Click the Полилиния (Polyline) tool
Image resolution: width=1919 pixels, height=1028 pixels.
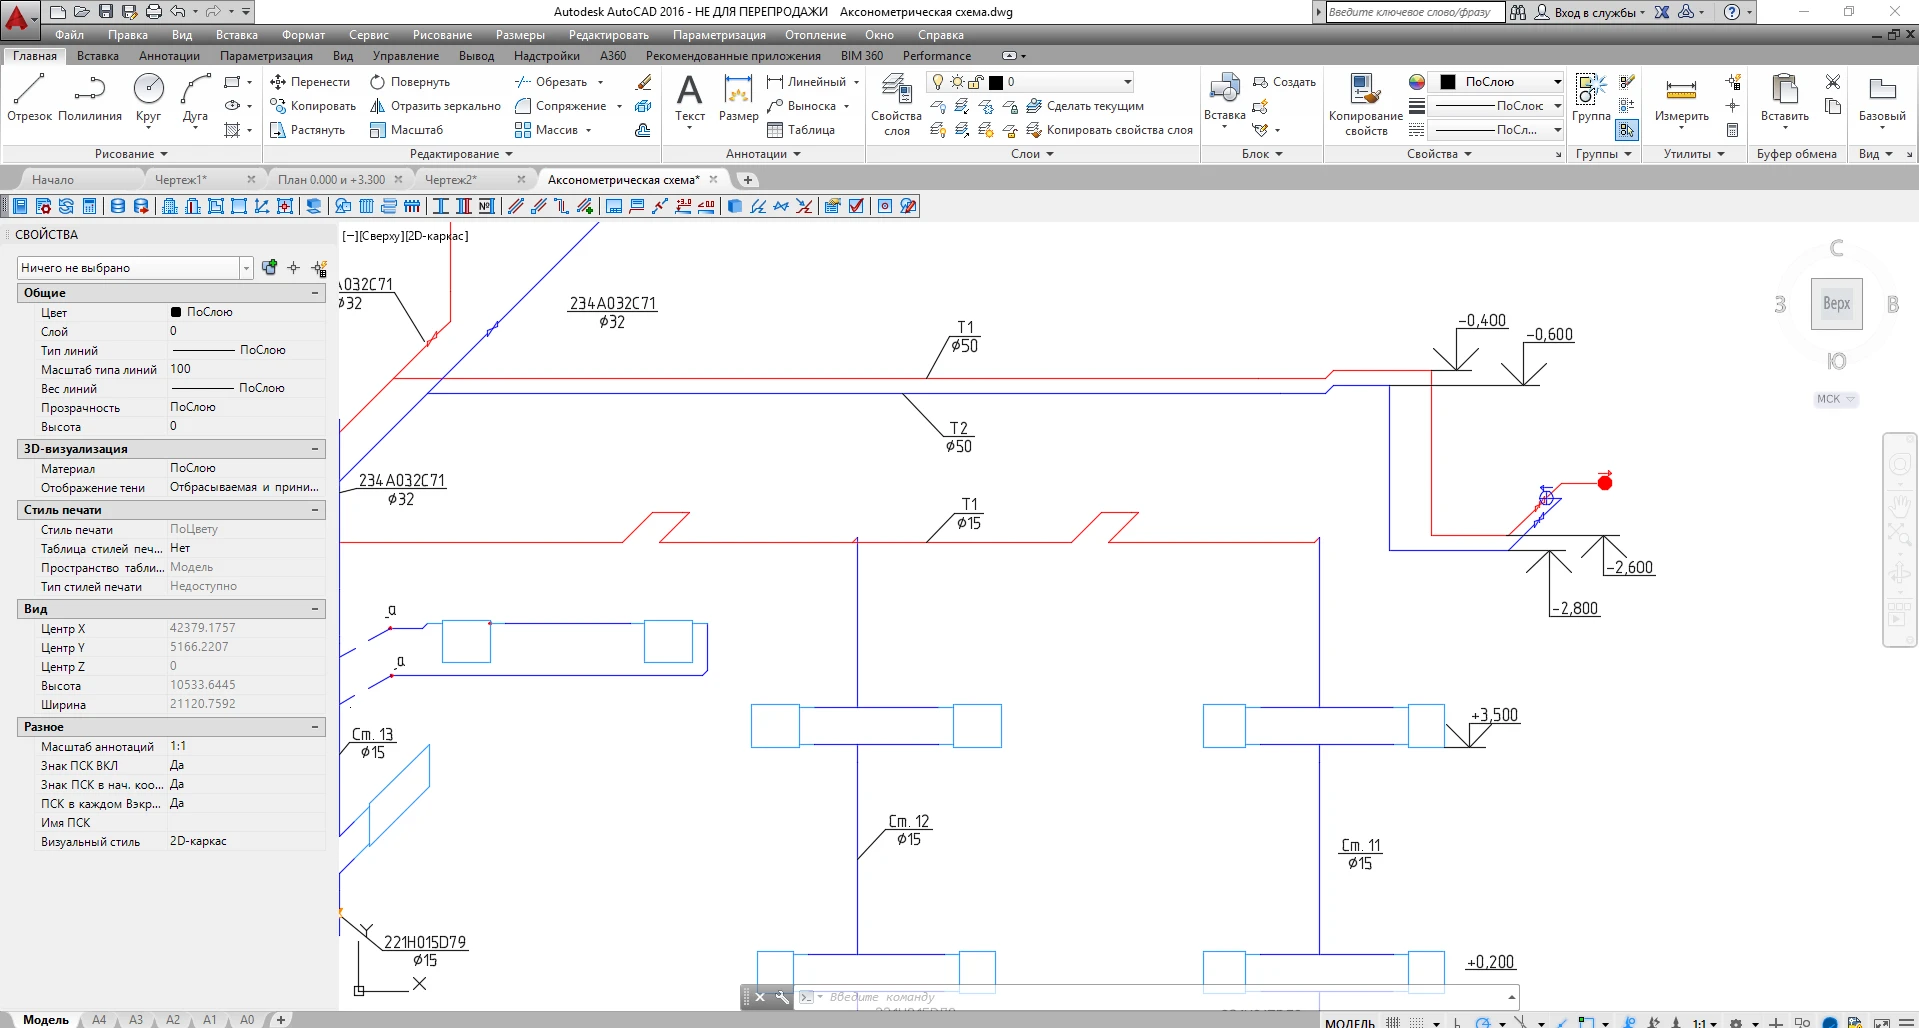90,98
